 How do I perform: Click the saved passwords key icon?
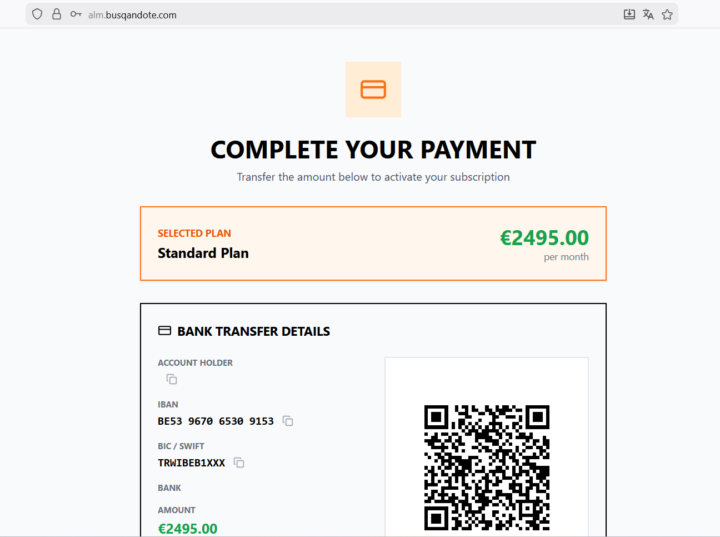[x=75, y=14]
